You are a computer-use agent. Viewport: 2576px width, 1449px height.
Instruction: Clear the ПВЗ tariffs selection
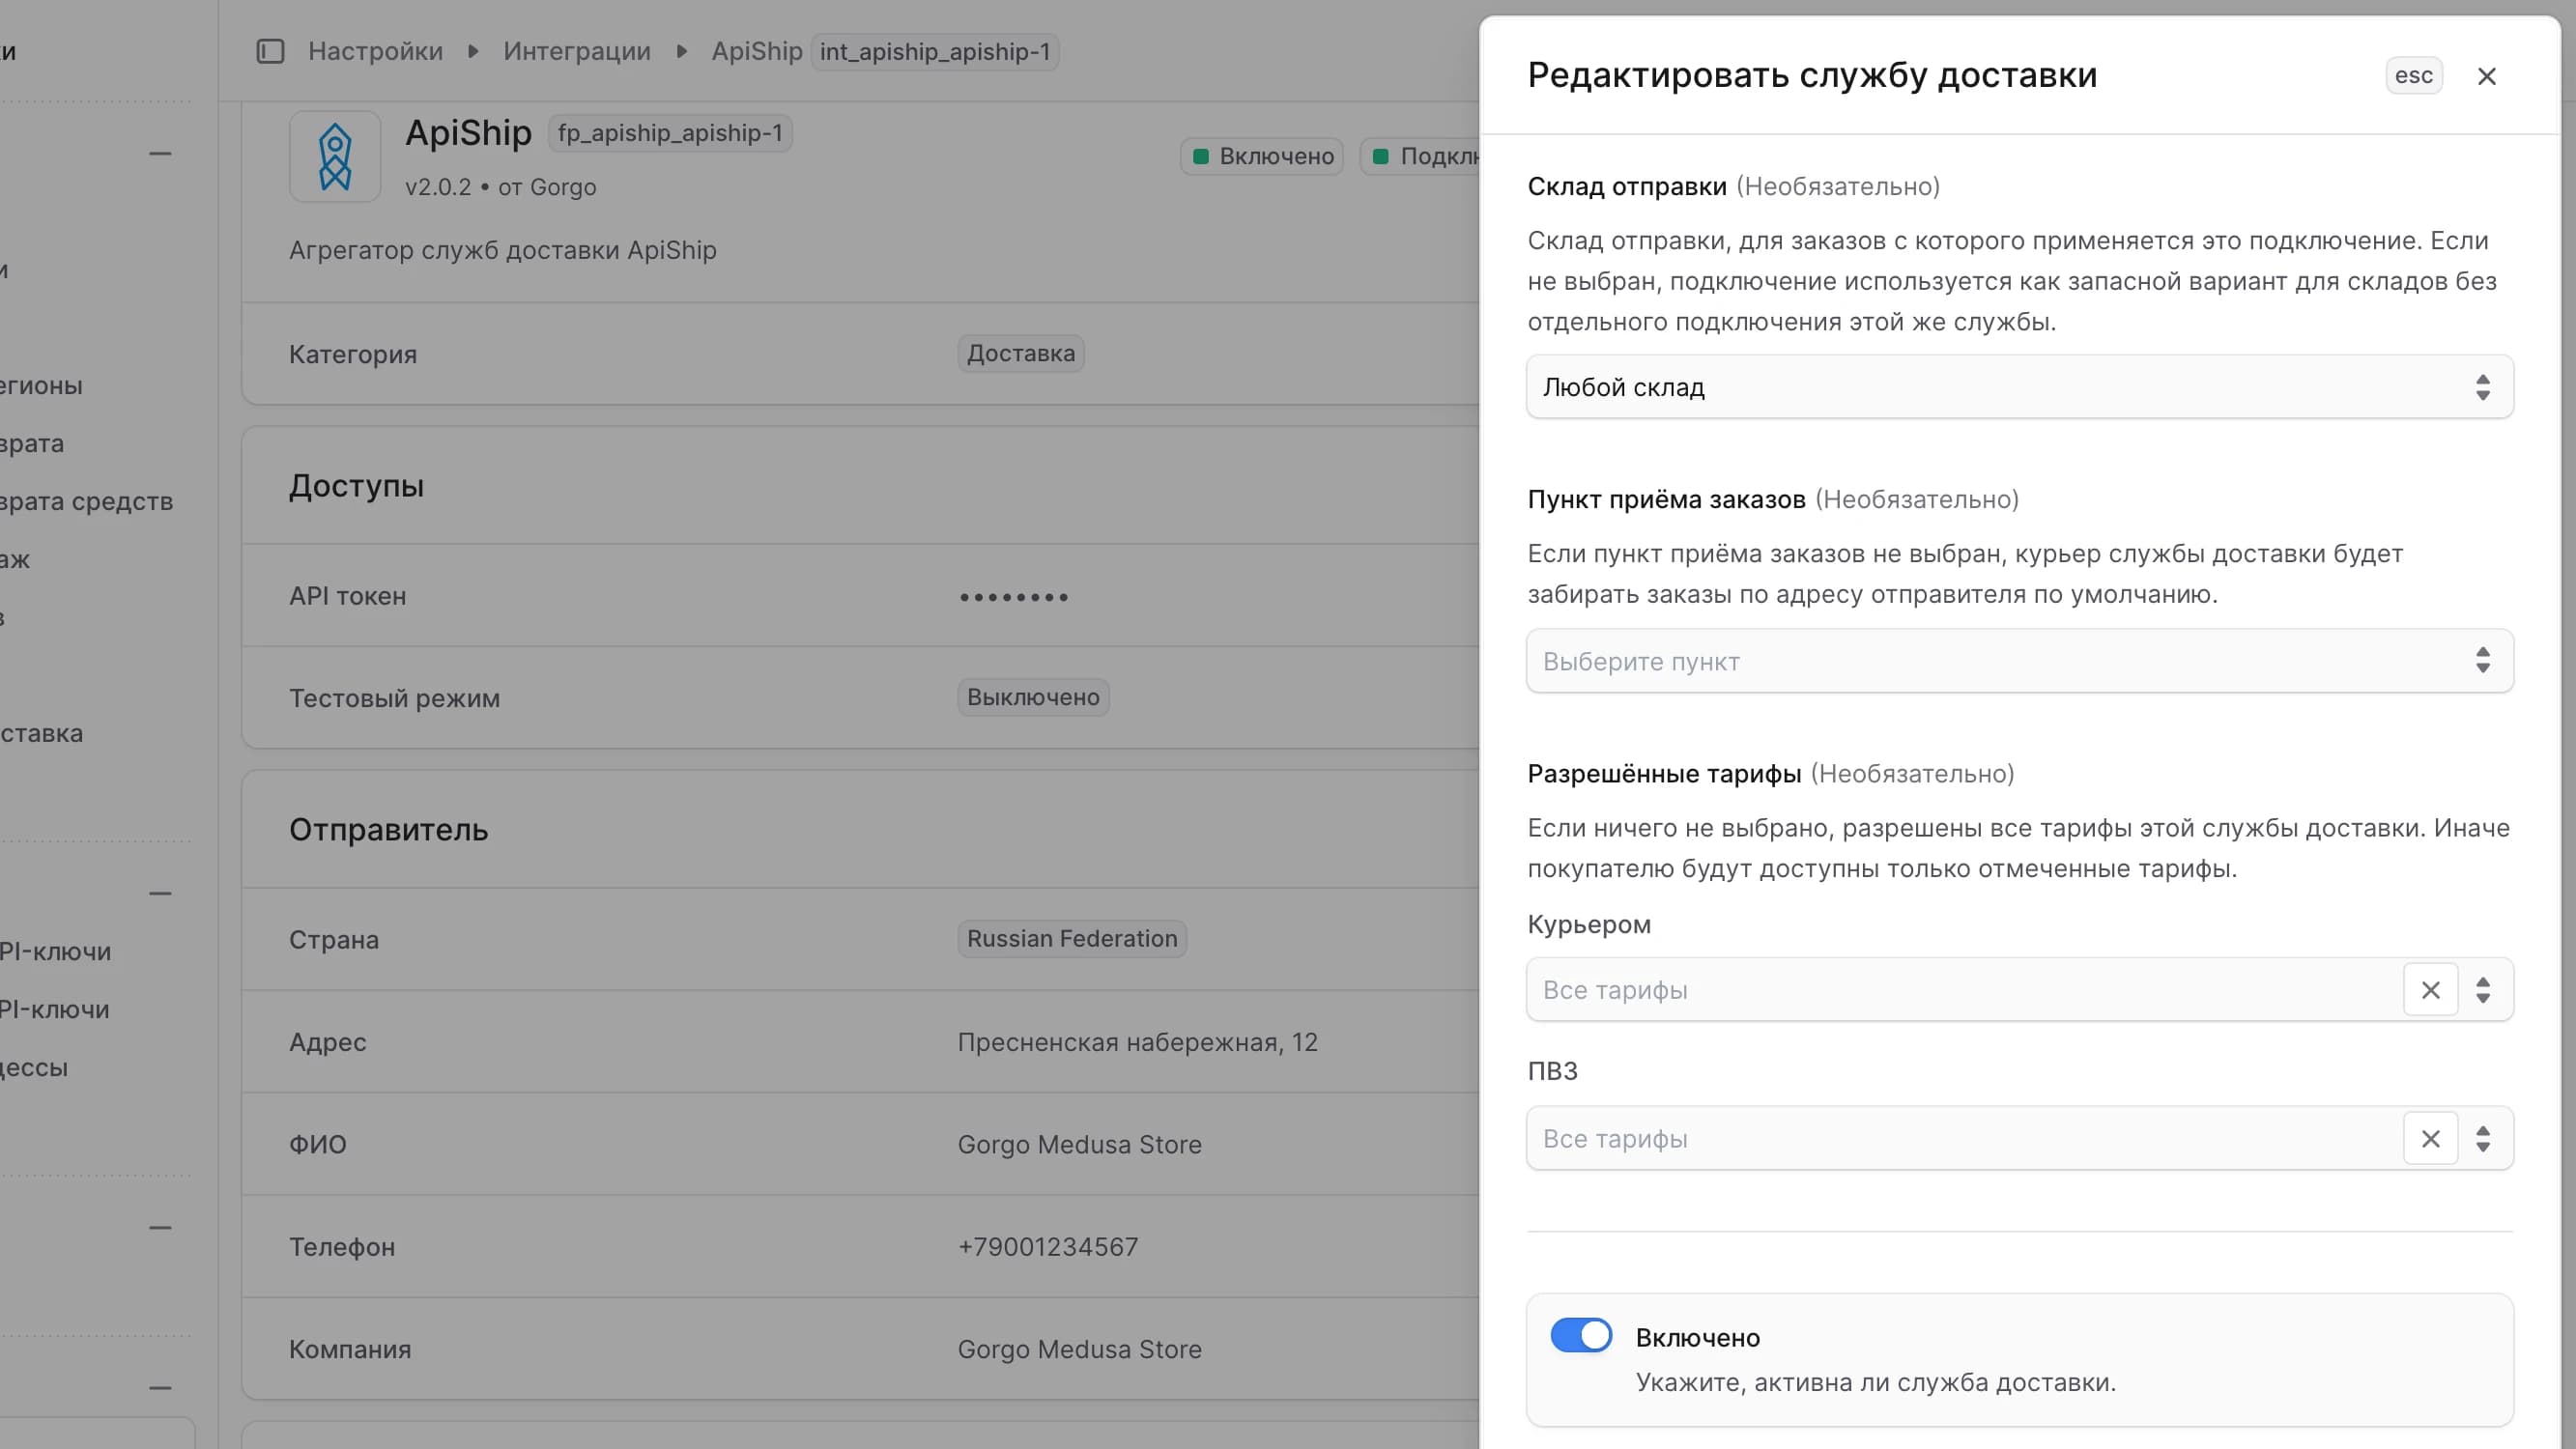2431,1139
